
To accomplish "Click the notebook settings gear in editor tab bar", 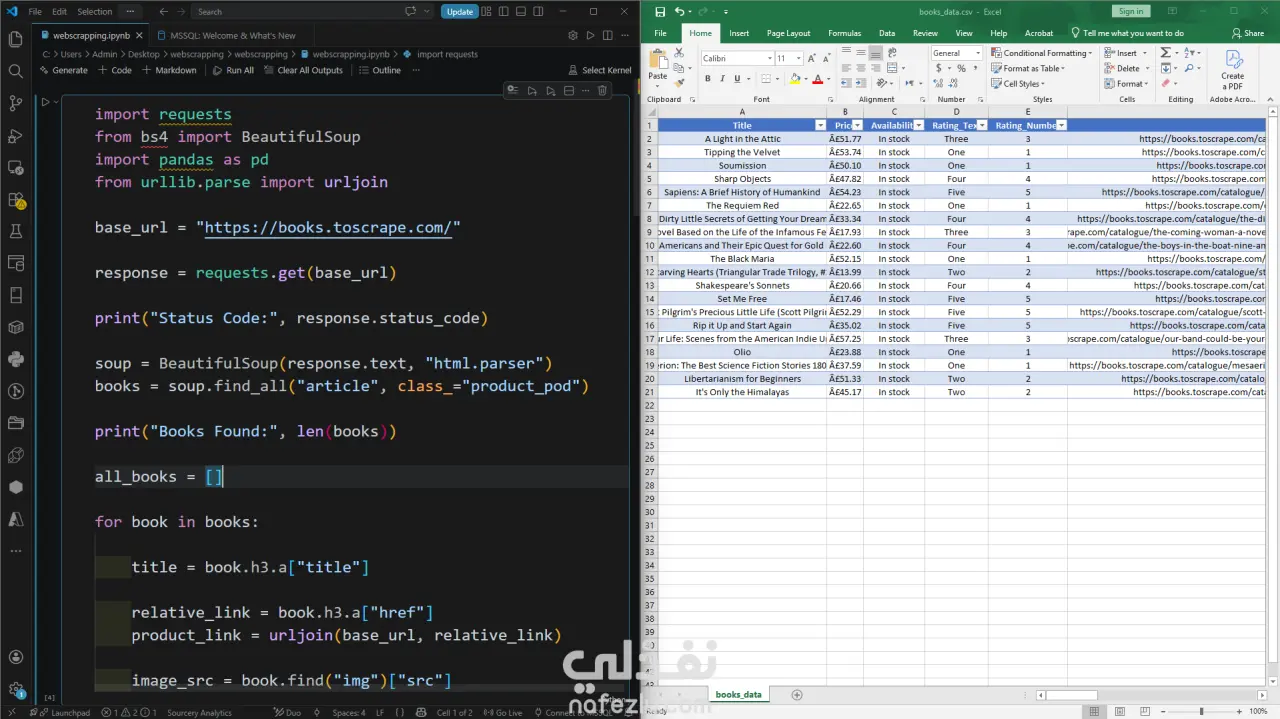I will click(x=573, y=35).
